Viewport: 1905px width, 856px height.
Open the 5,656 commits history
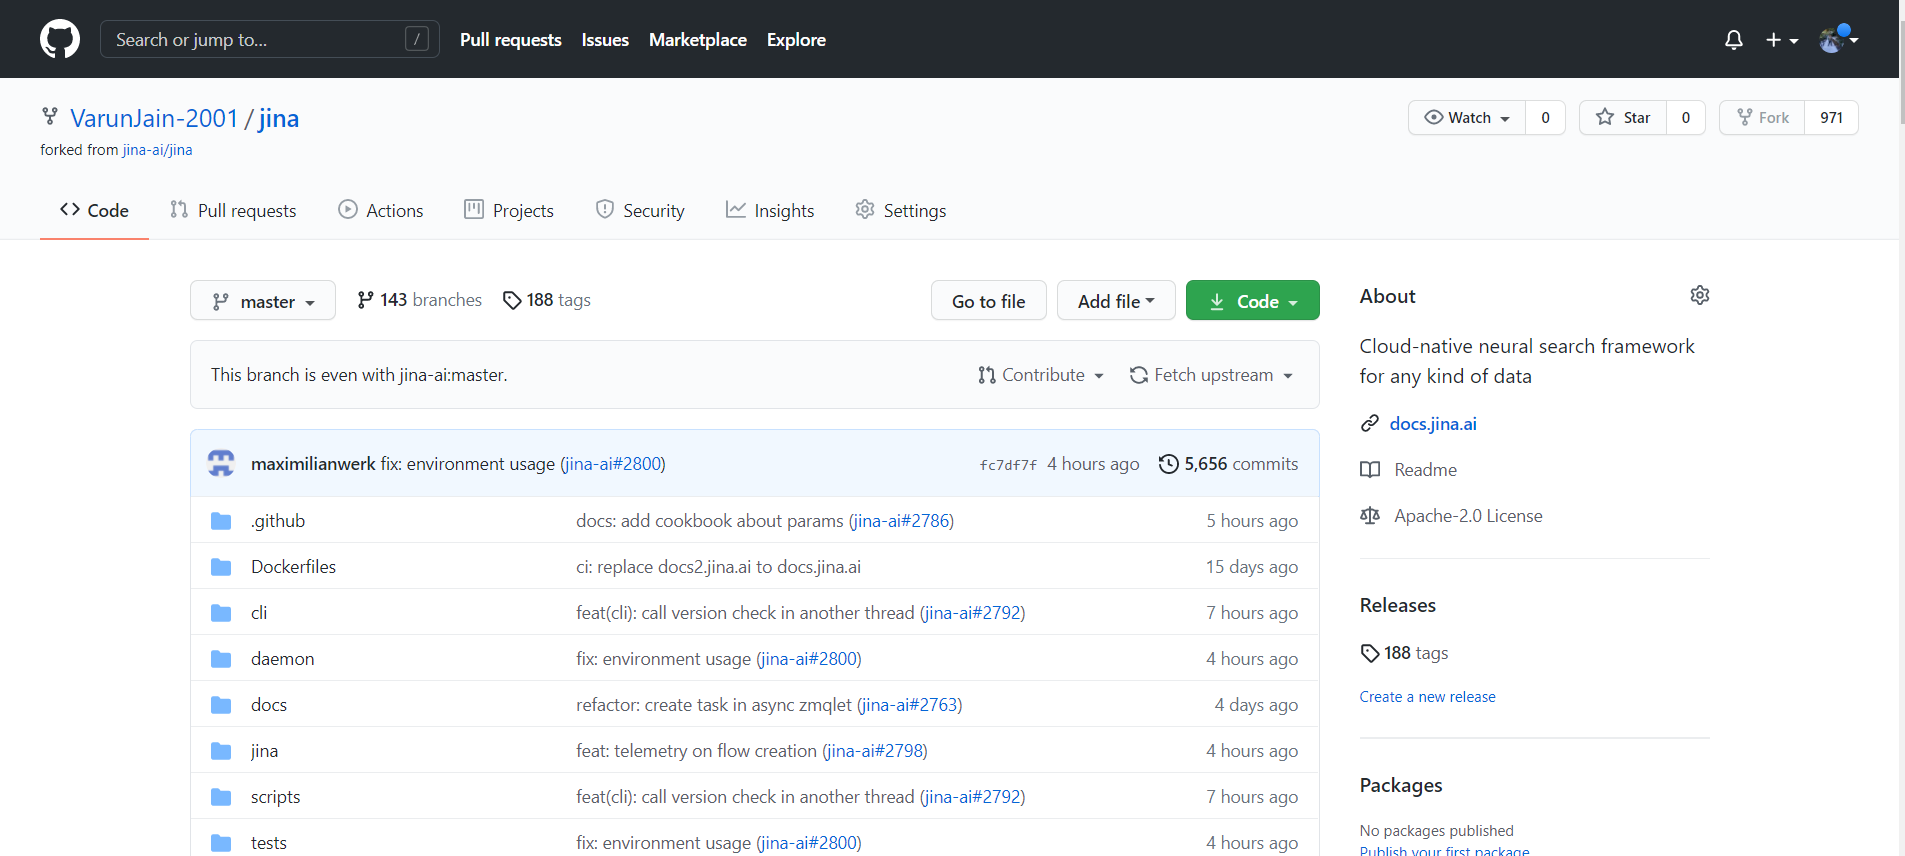(1228, 464)
